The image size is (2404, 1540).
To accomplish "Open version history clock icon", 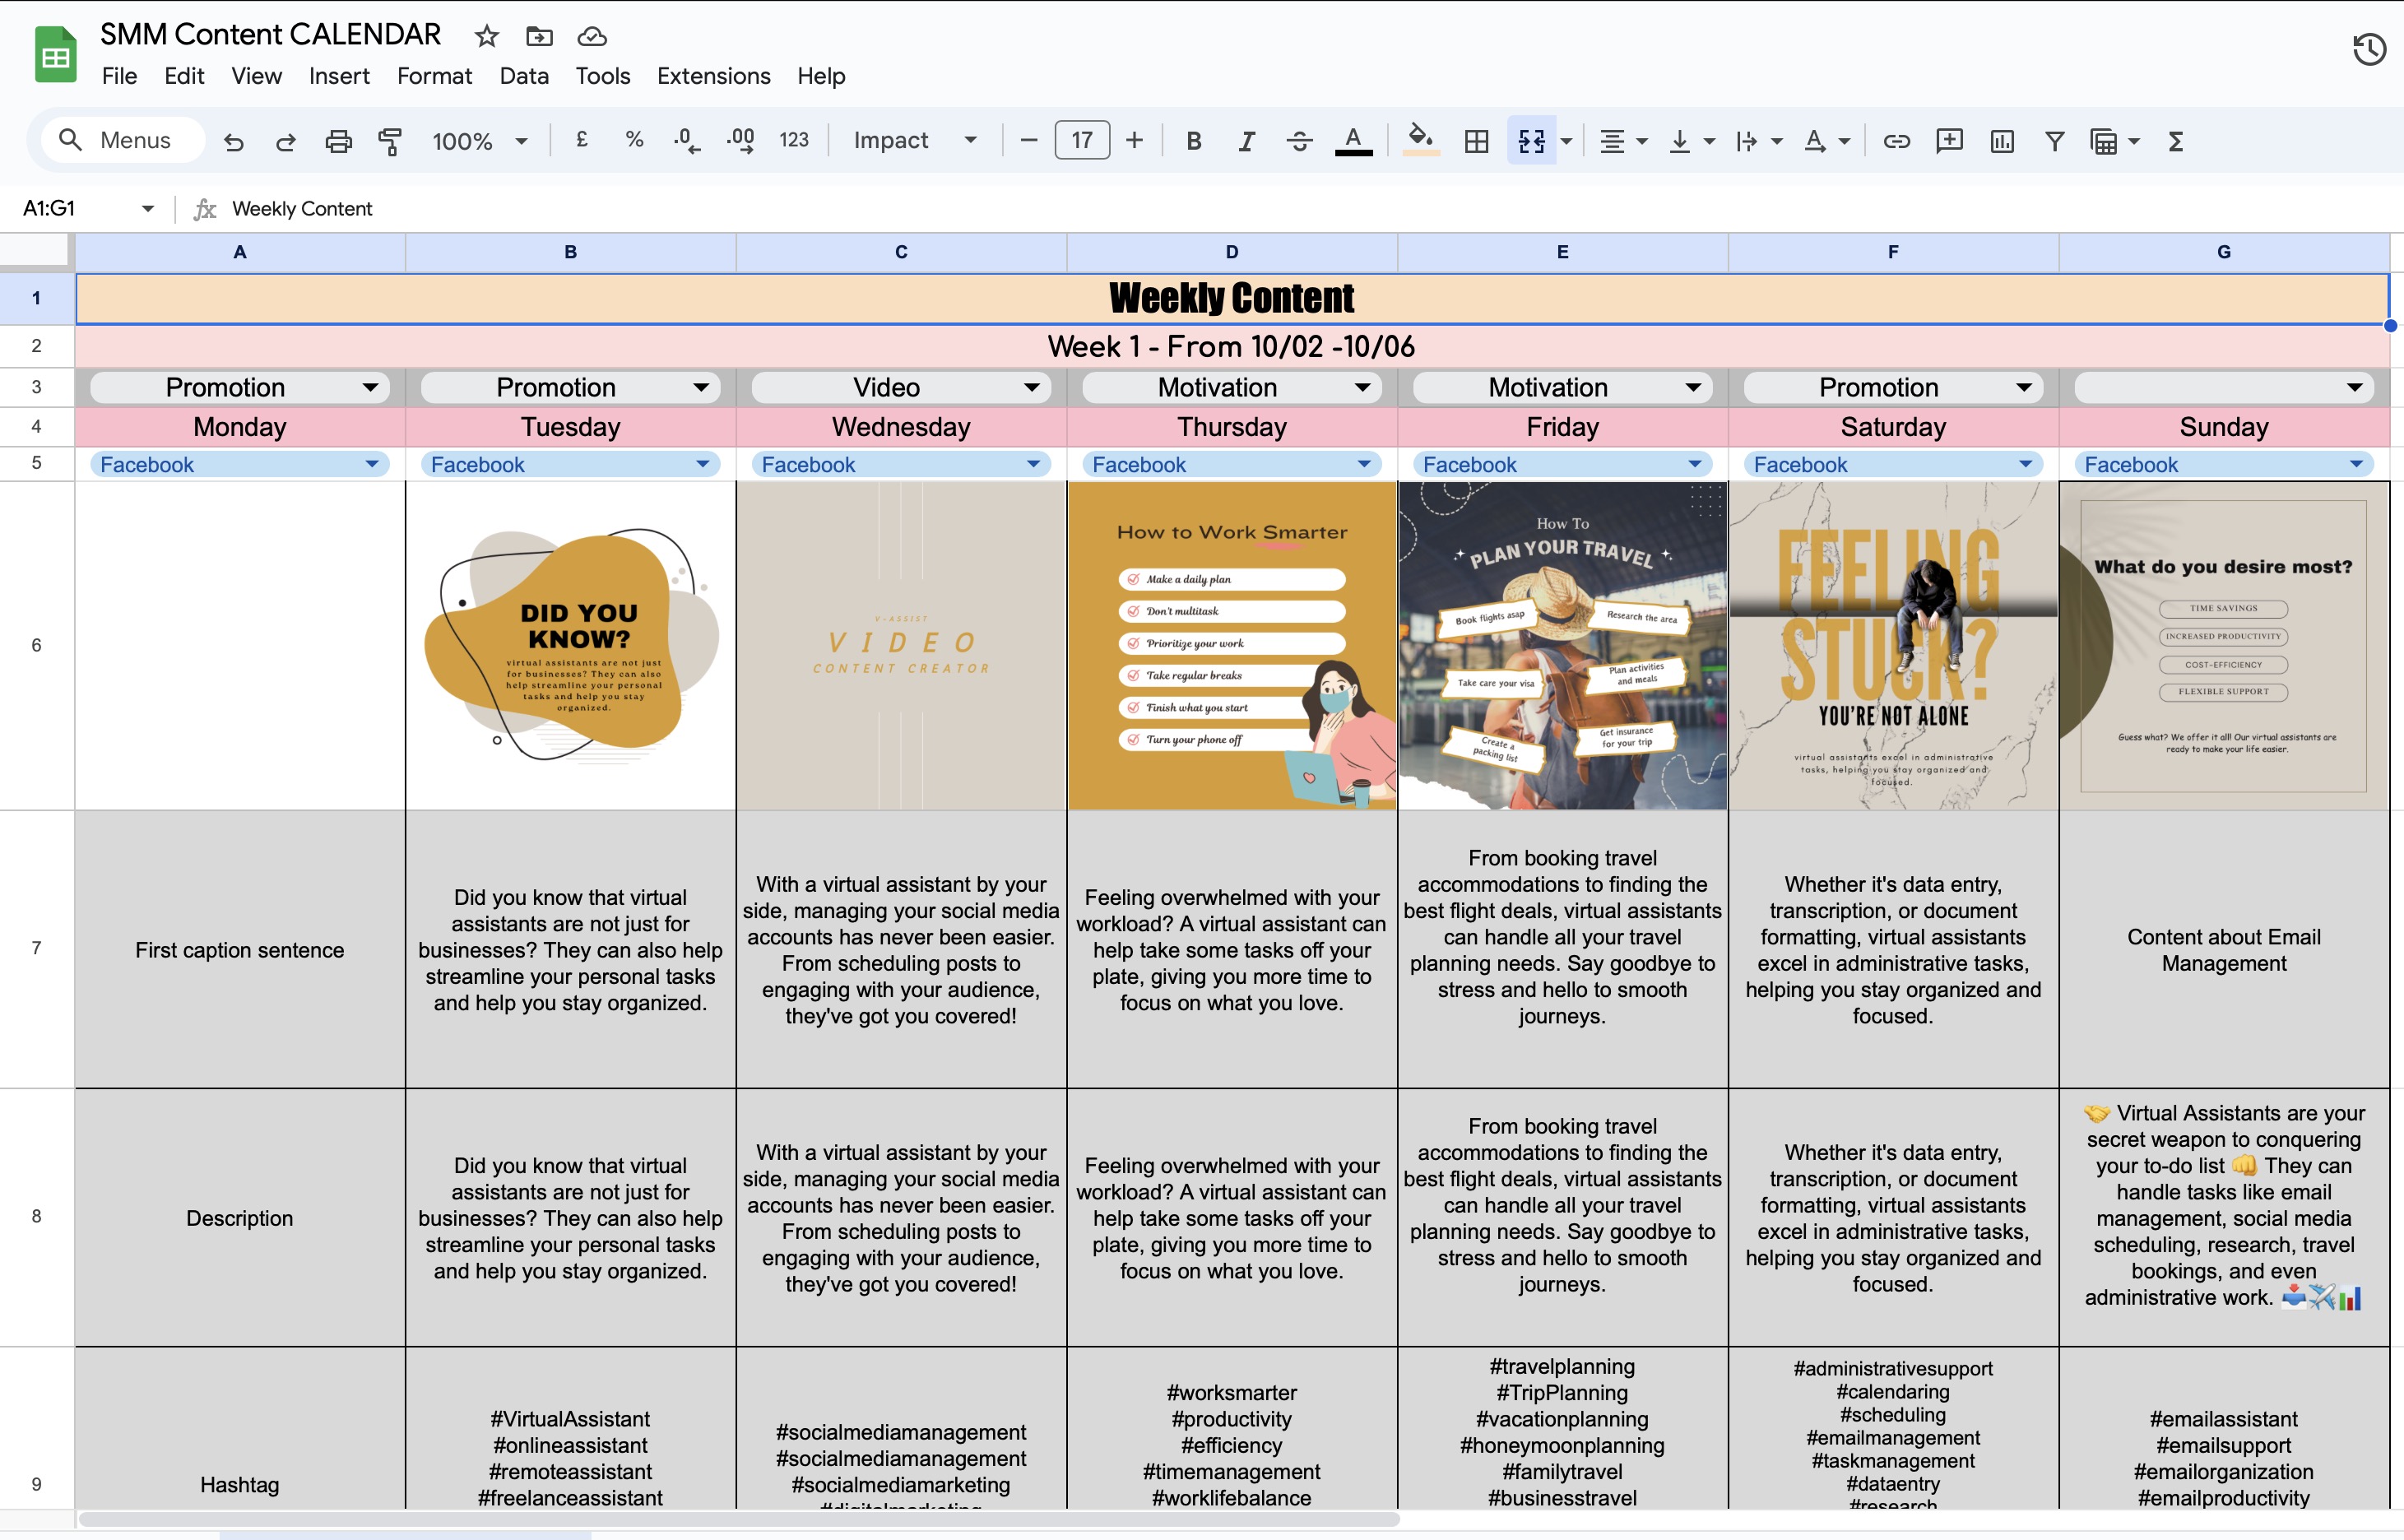I will [2369, 49].
